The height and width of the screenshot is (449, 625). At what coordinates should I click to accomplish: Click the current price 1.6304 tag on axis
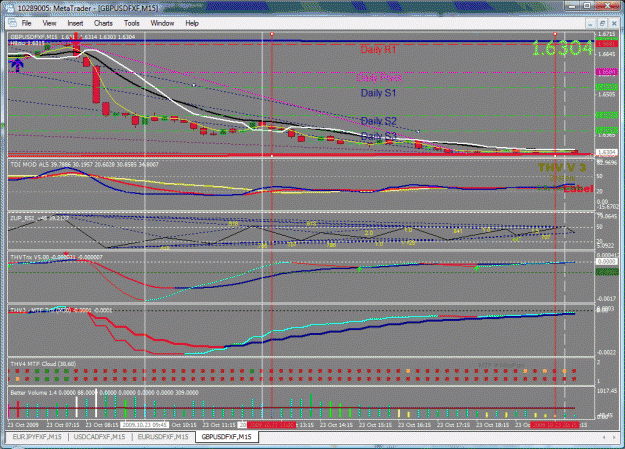pos(606,152)
